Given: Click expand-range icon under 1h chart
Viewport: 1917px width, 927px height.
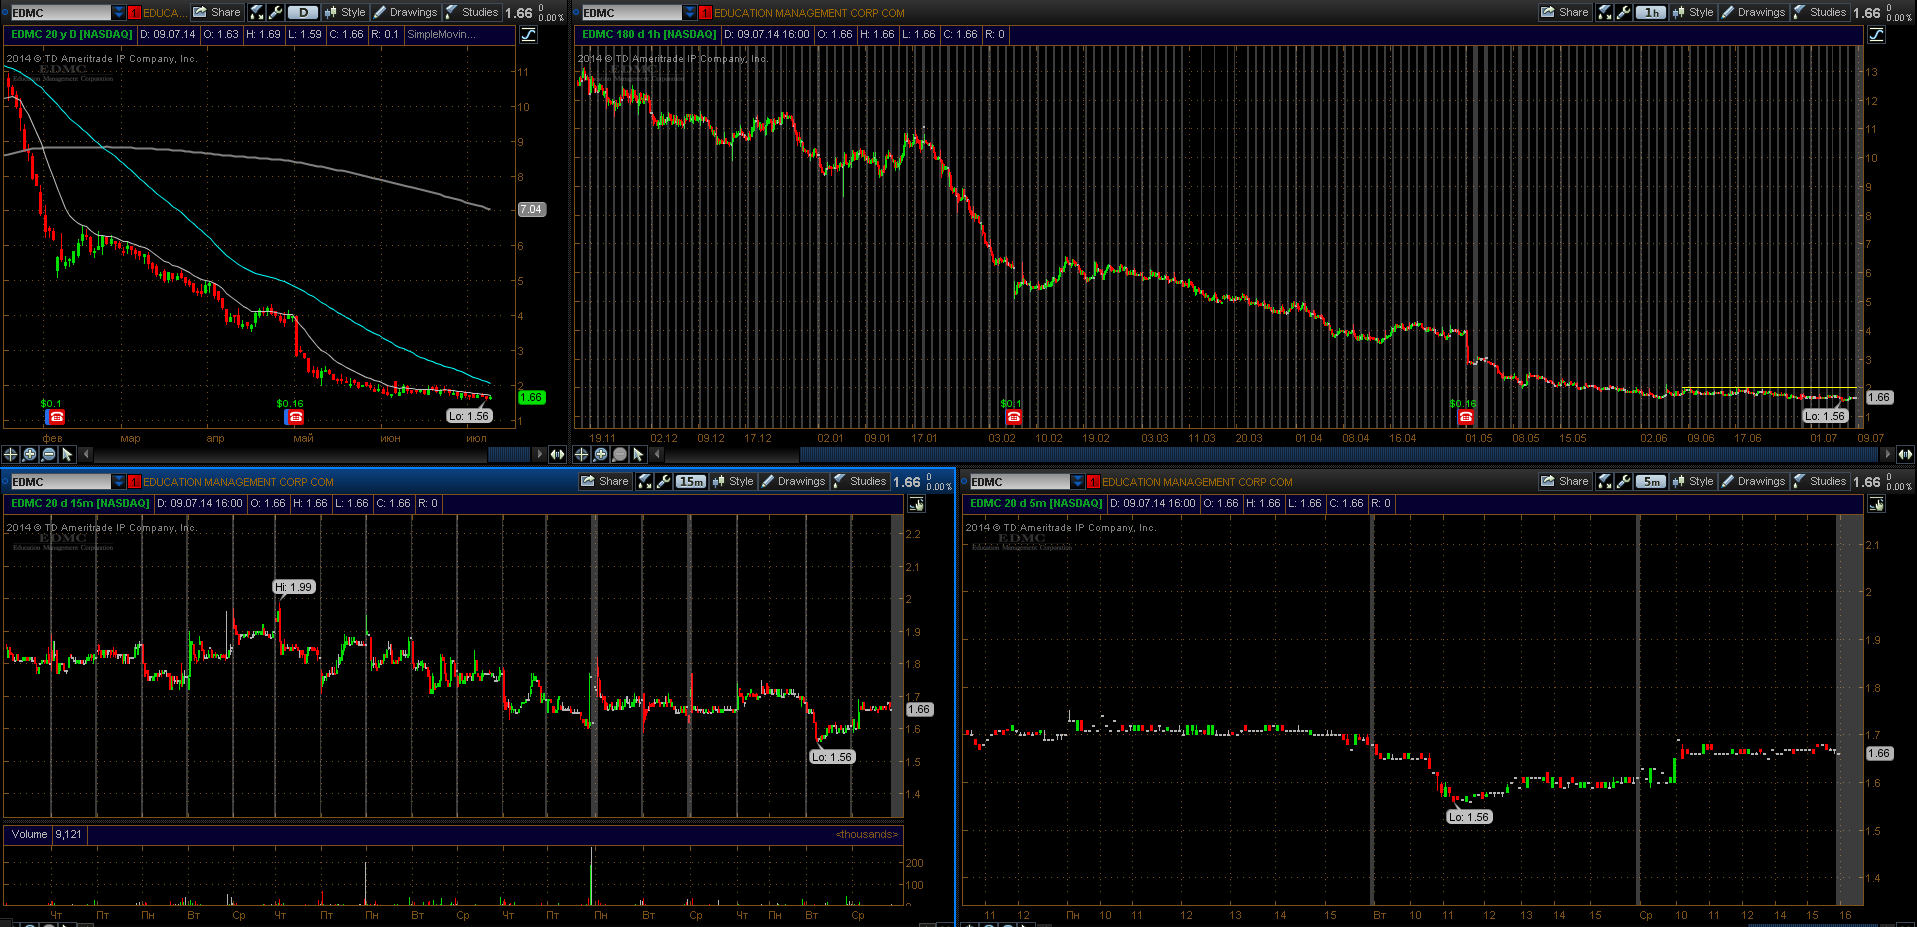Looking at the screenshot, I should click(x=1905, y=454).
